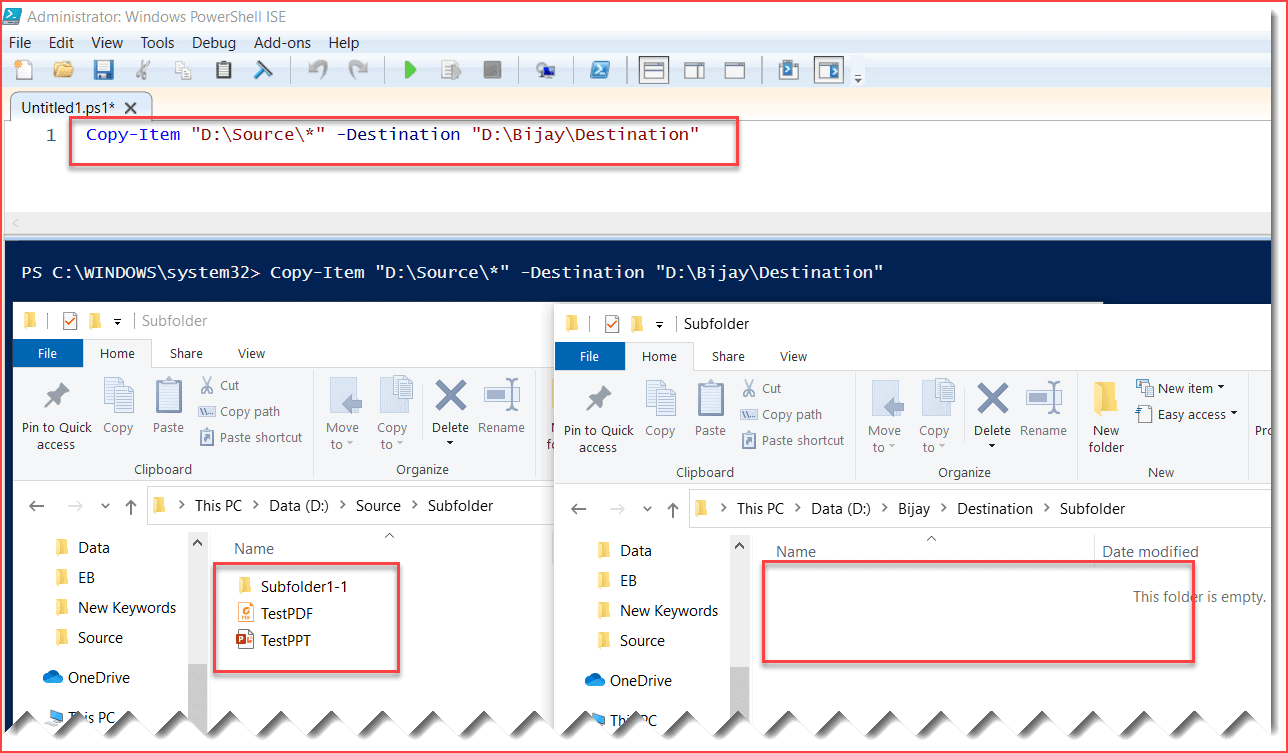Click the scissors Cut icon in ISE toolbar

tap(143, 69)
